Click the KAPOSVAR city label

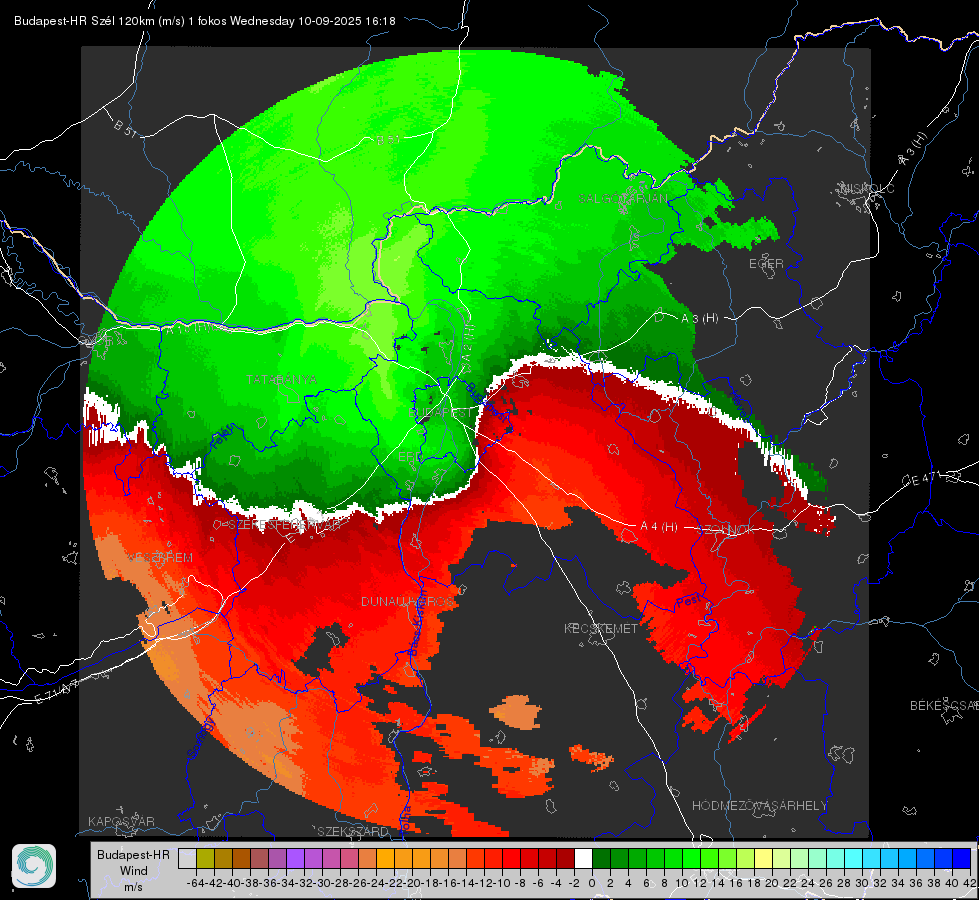(x=121, y=821)
